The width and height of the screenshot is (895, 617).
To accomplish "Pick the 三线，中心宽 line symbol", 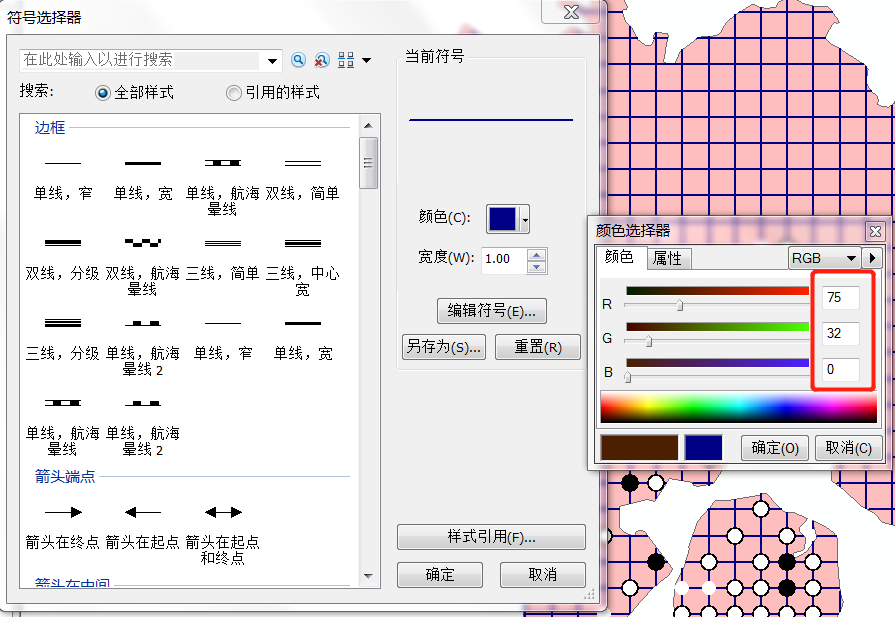I will click(302, 243).
